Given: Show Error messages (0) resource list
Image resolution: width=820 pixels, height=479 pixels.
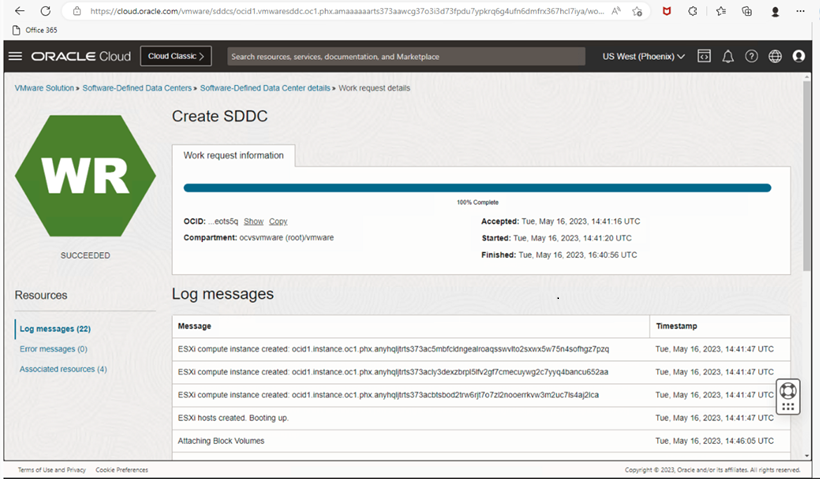Looking at the screenshot, I should (53, 349).
